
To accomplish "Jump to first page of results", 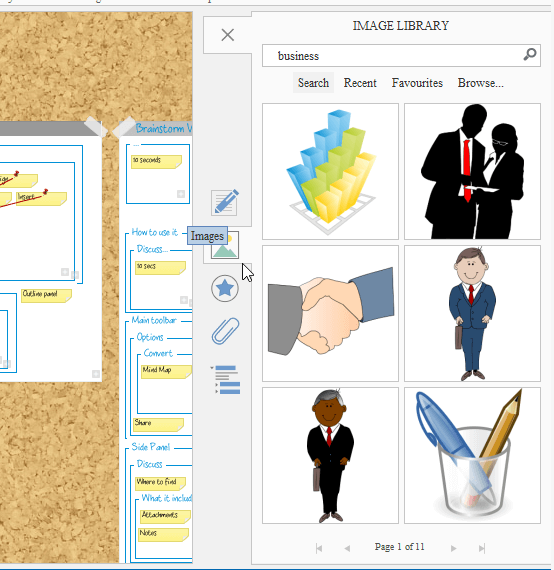I will click(x=319, y=548).
